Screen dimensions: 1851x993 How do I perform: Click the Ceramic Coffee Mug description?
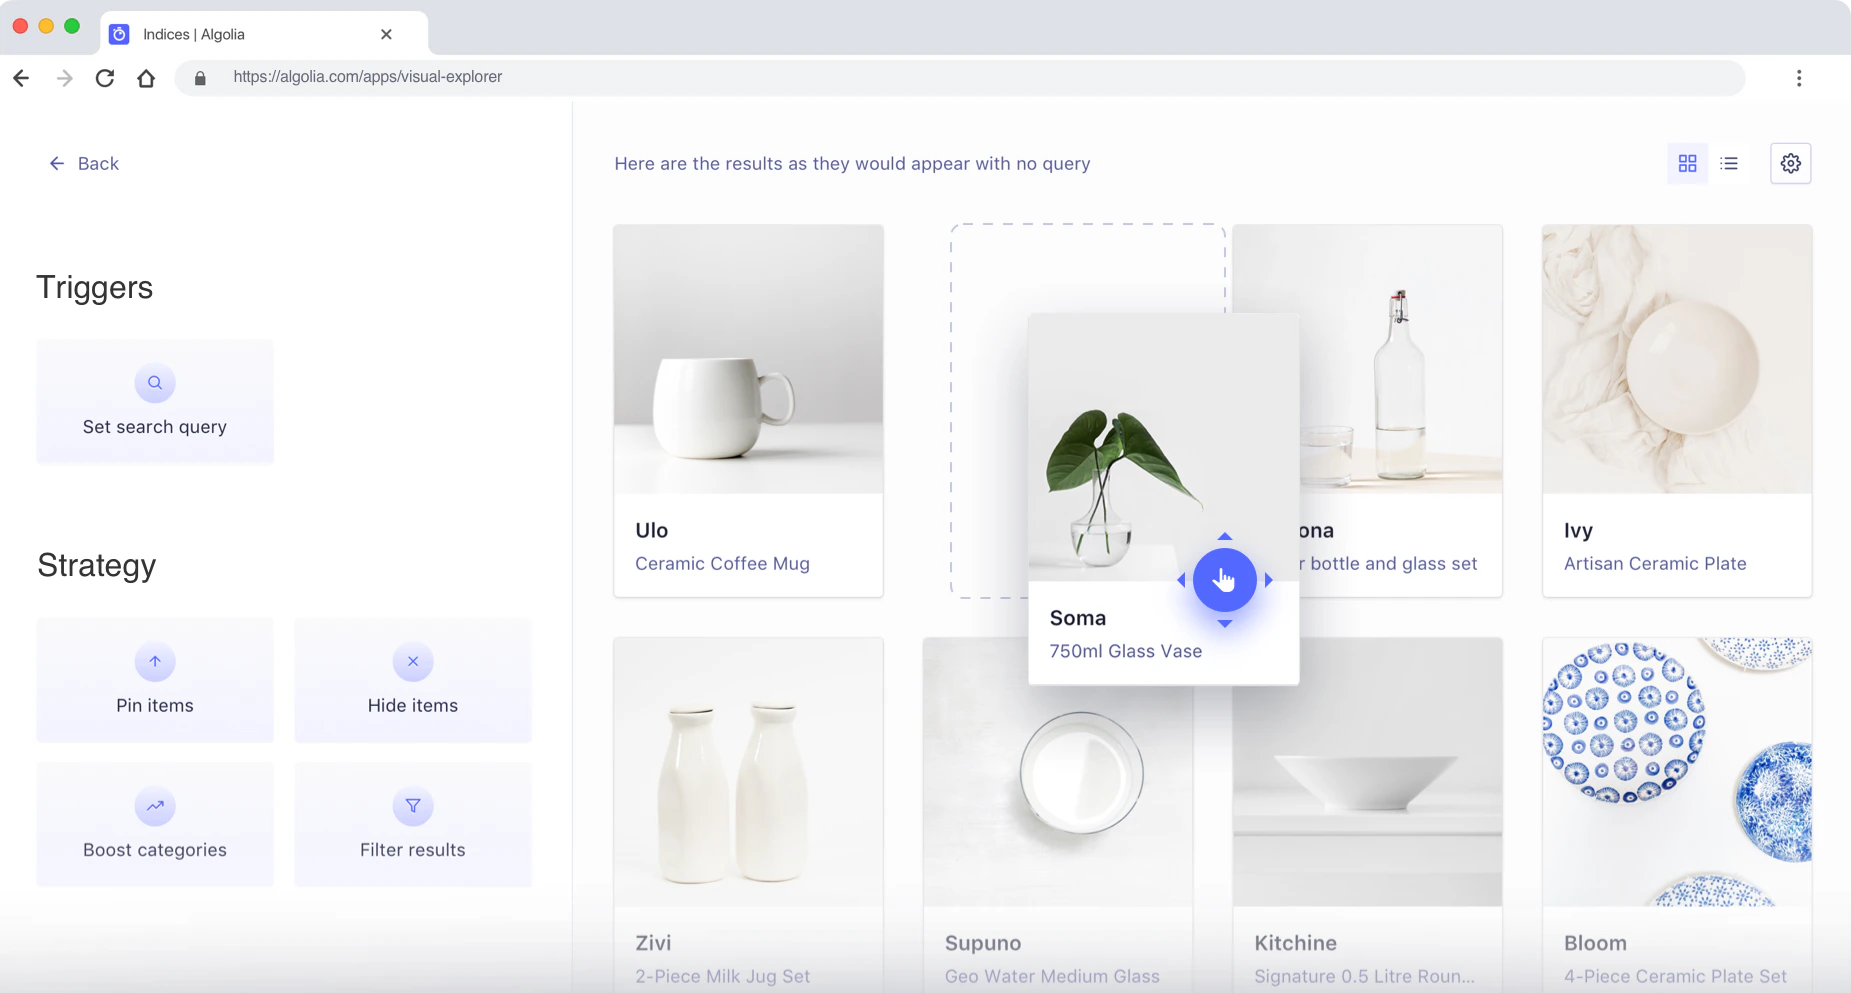tap(722, 563)
